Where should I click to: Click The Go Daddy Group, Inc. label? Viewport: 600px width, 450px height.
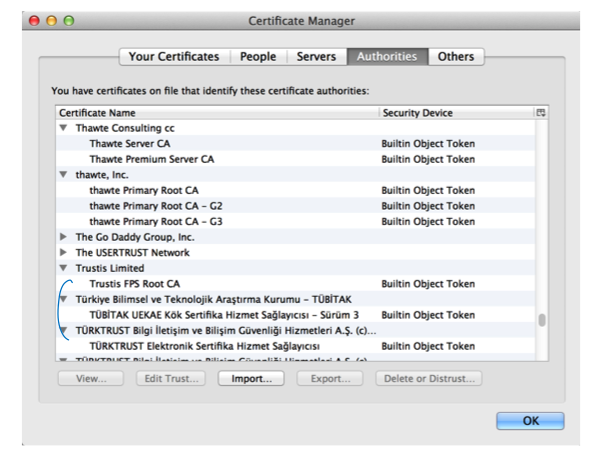pyautogui.click(x=135, y=237)
